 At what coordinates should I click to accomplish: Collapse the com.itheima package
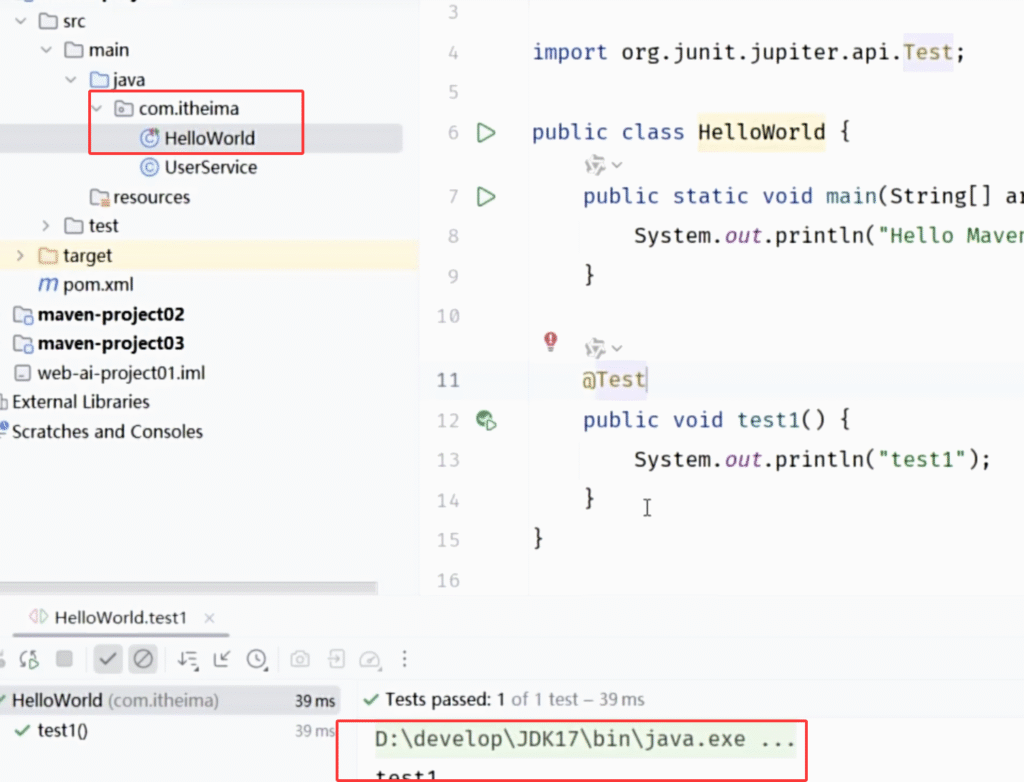[x=96, y=108]
